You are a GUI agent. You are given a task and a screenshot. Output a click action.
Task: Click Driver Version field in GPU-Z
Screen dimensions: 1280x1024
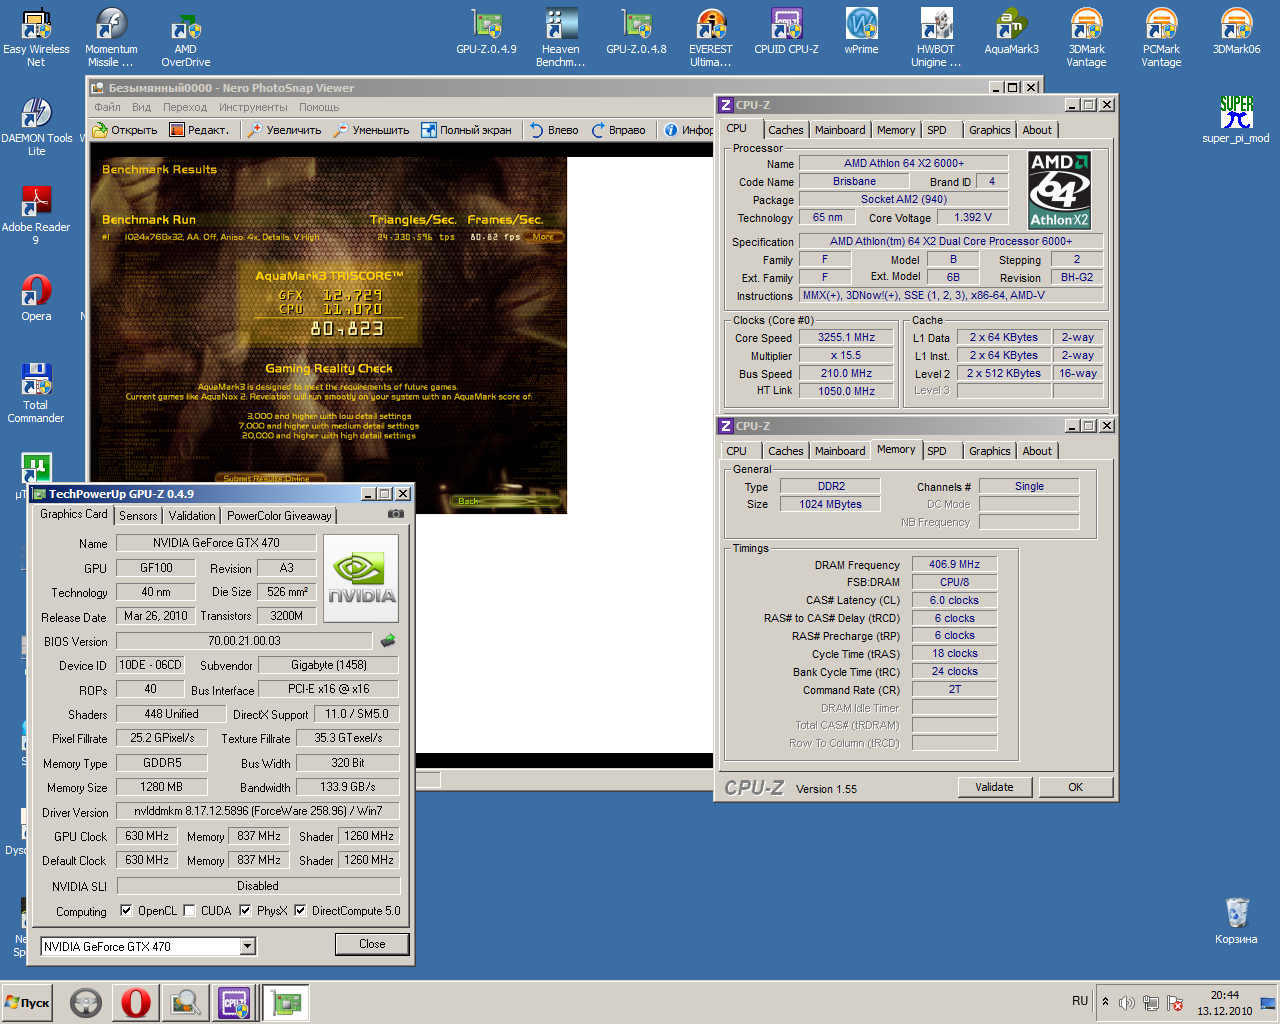coord(258,811)
